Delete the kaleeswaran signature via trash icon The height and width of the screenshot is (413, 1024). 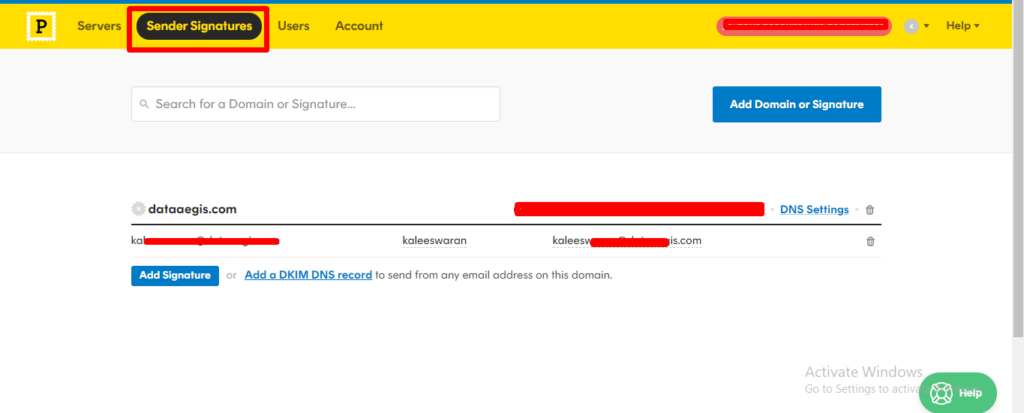point(869,241)
